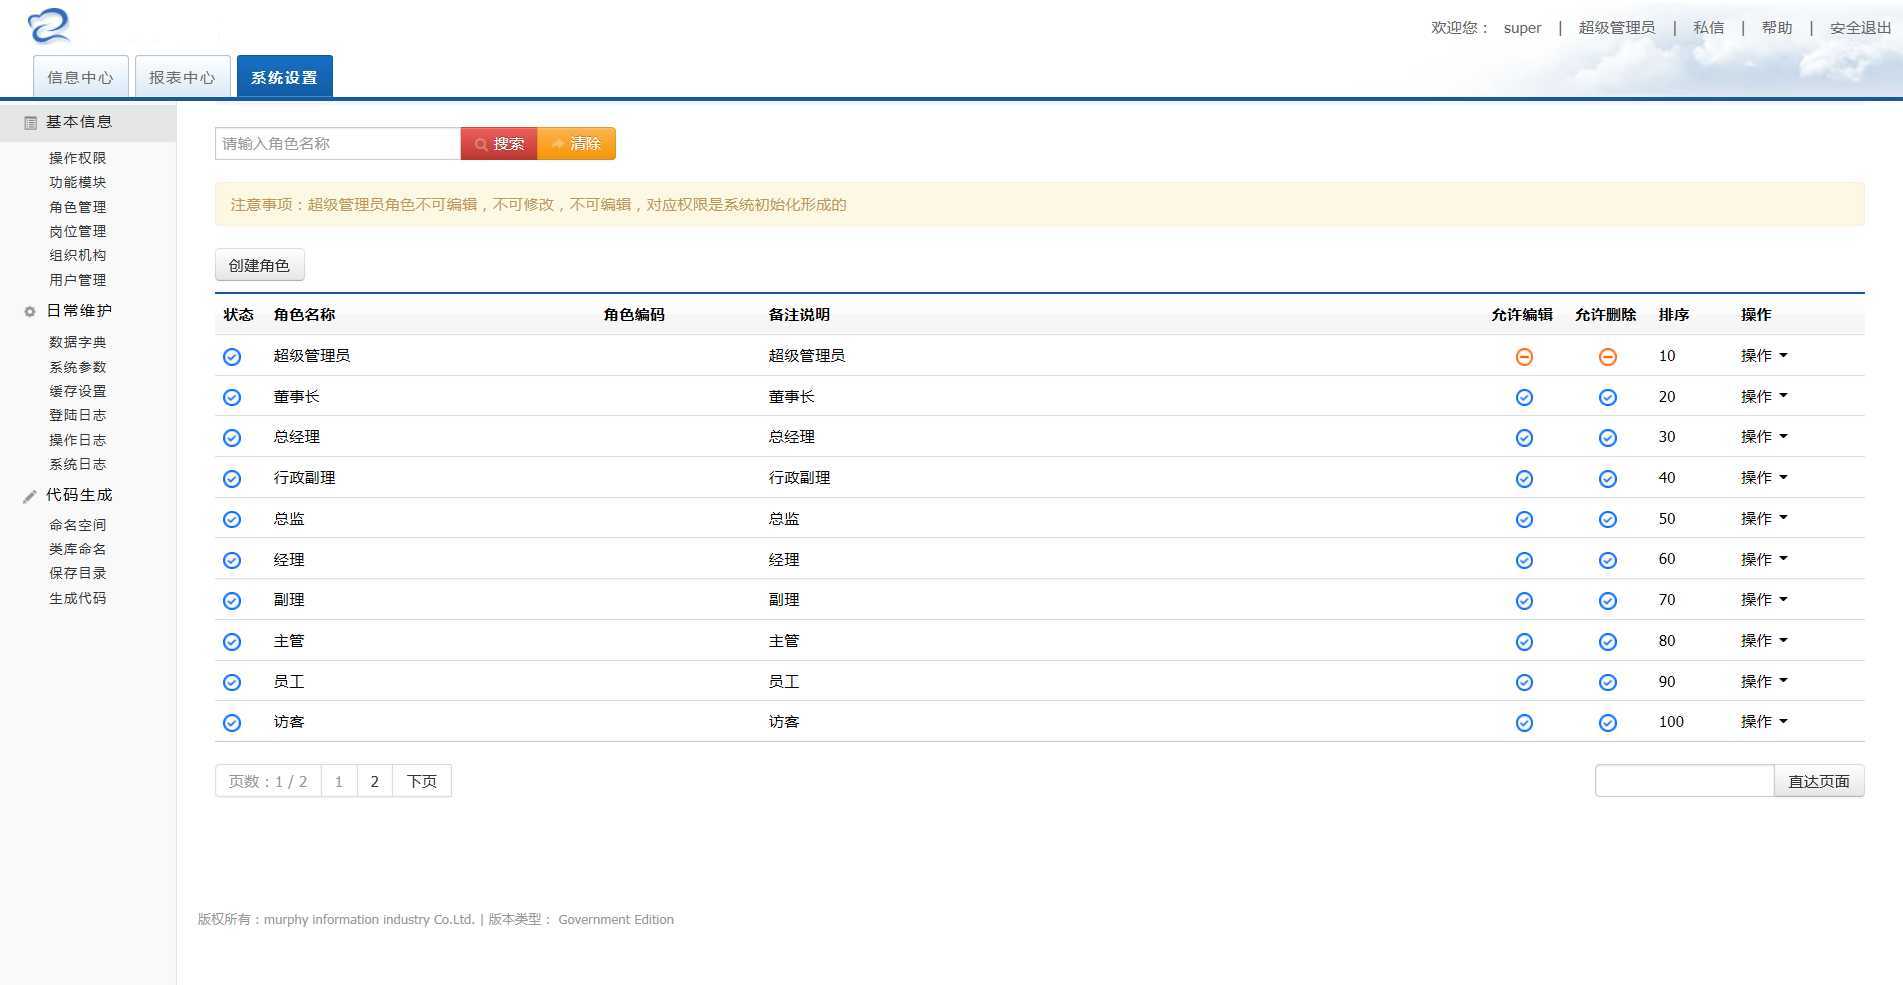The image size is (1903, 985).
Task: Select the 系统设置 tab
Action: [284, 77]
